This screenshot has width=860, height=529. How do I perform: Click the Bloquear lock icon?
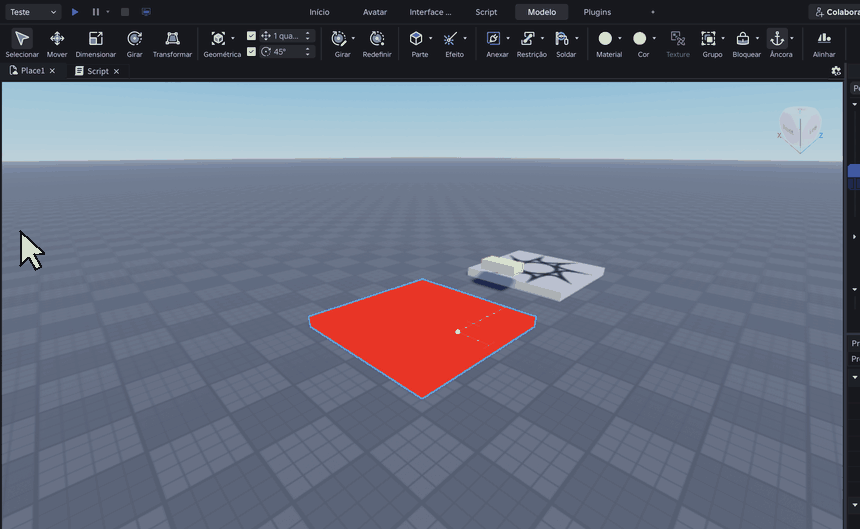click(x=743, y=38)
